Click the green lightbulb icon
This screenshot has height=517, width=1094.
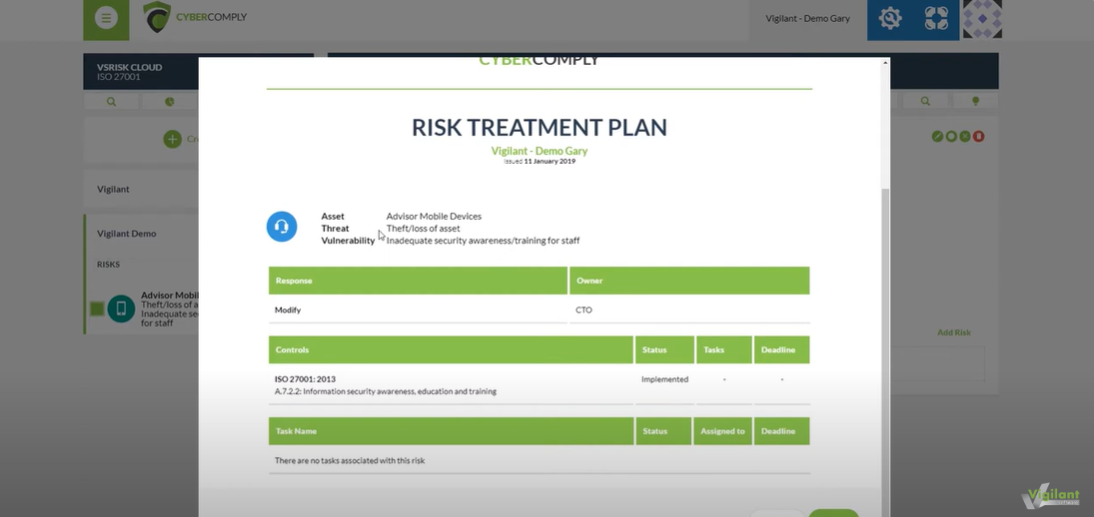tap(975, 101)
